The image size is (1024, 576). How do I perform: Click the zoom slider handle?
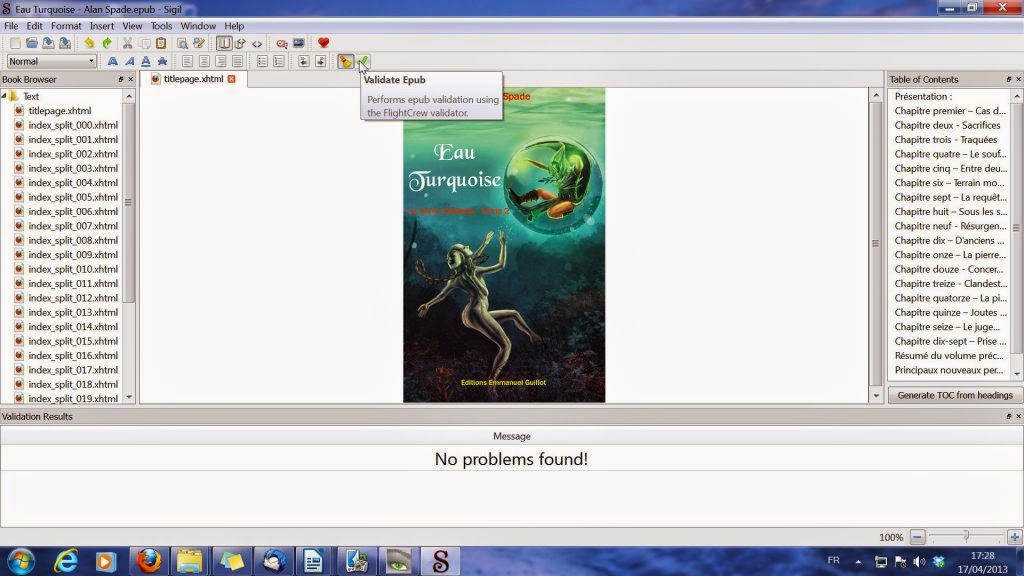(x=966, y=536)
